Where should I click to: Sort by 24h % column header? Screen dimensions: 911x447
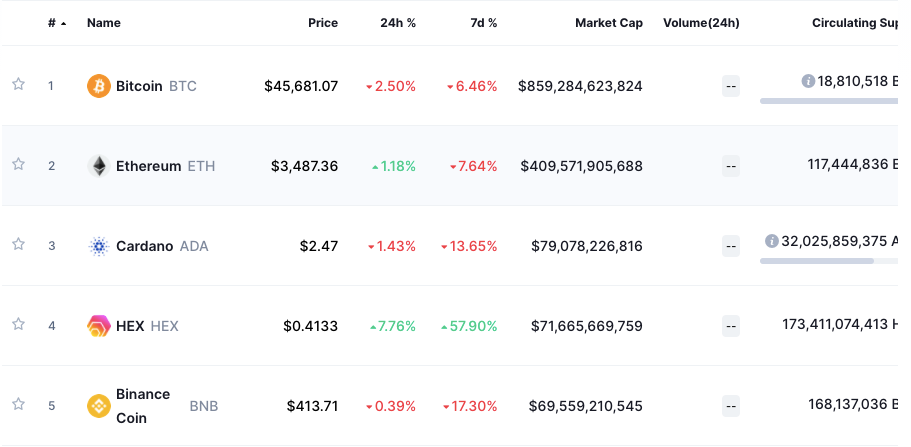[397, 23]
